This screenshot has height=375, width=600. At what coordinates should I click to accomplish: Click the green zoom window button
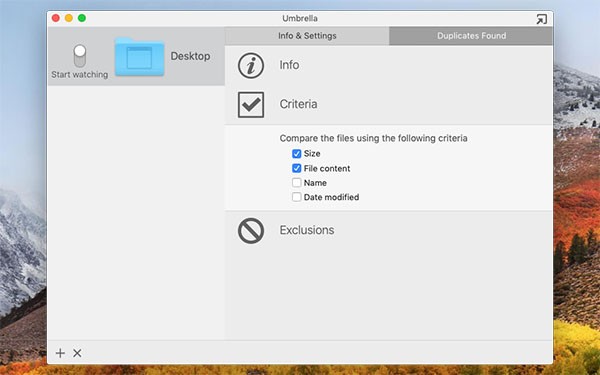click(82, 18)
